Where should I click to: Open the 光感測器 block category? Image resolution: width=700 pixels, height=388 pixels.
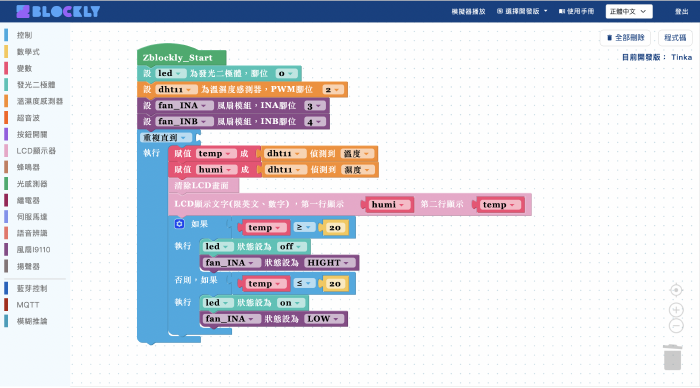32,184
